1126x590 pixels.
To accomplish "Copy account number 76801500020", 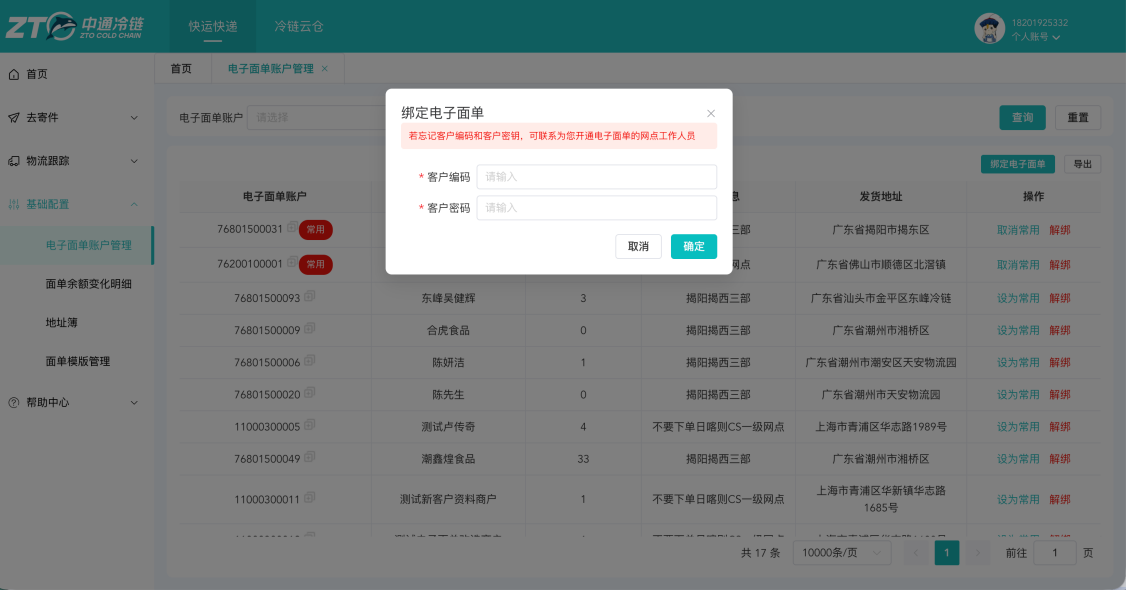I will click(x=310, y=393).
